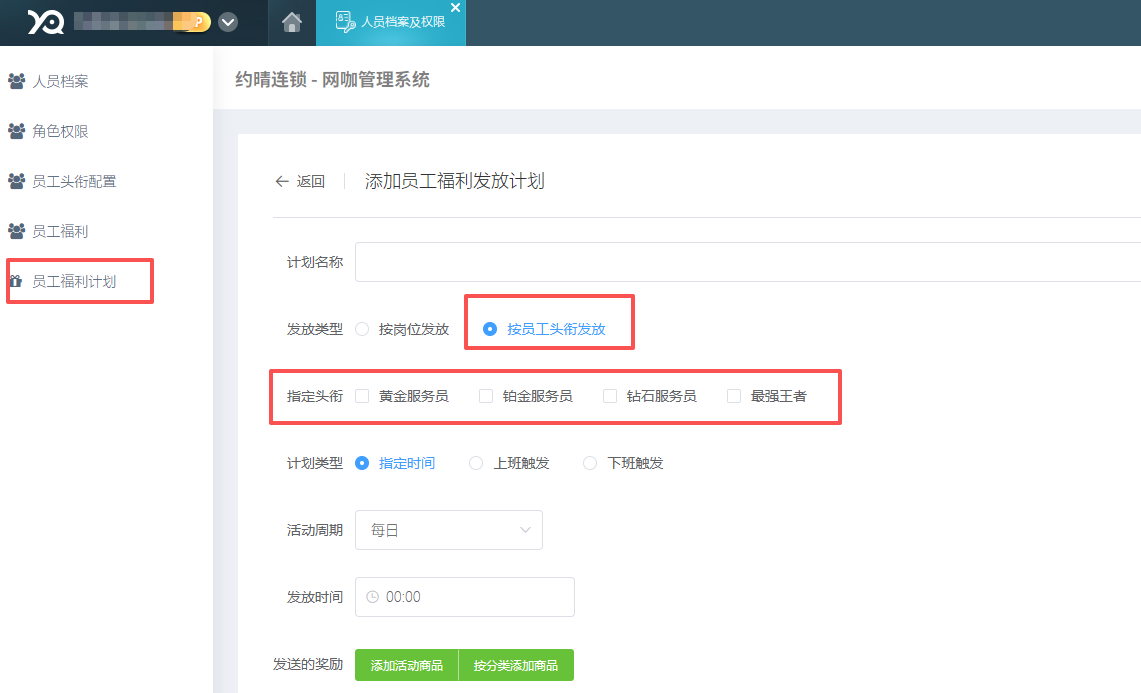Click the 约晴连锁 - 网咖管理系统 title

[333, 79]
